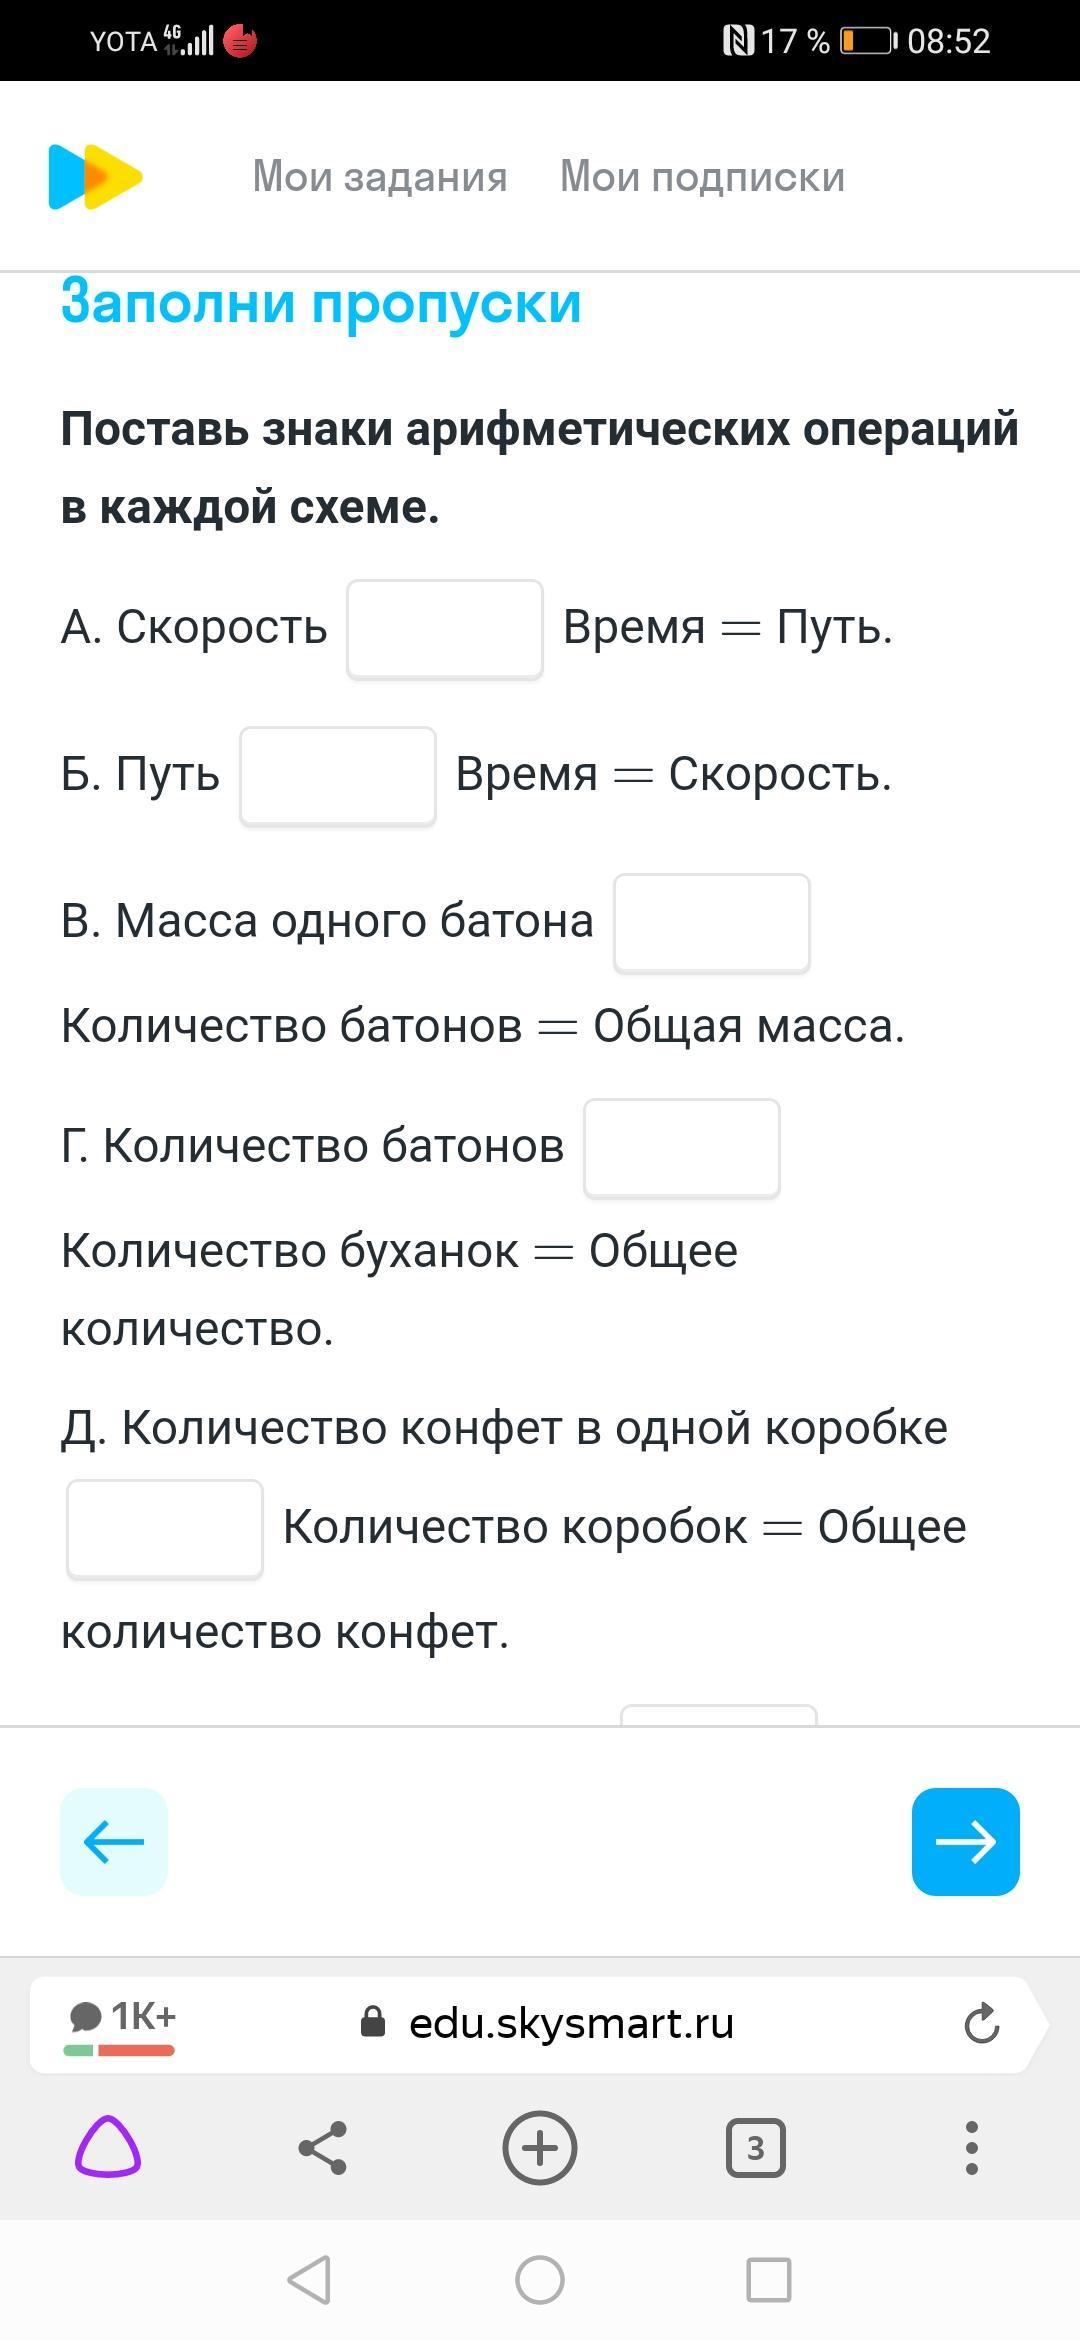Open a new tab with plus icon
The image size is (1080, 2340).
(x=540, y=2147)
